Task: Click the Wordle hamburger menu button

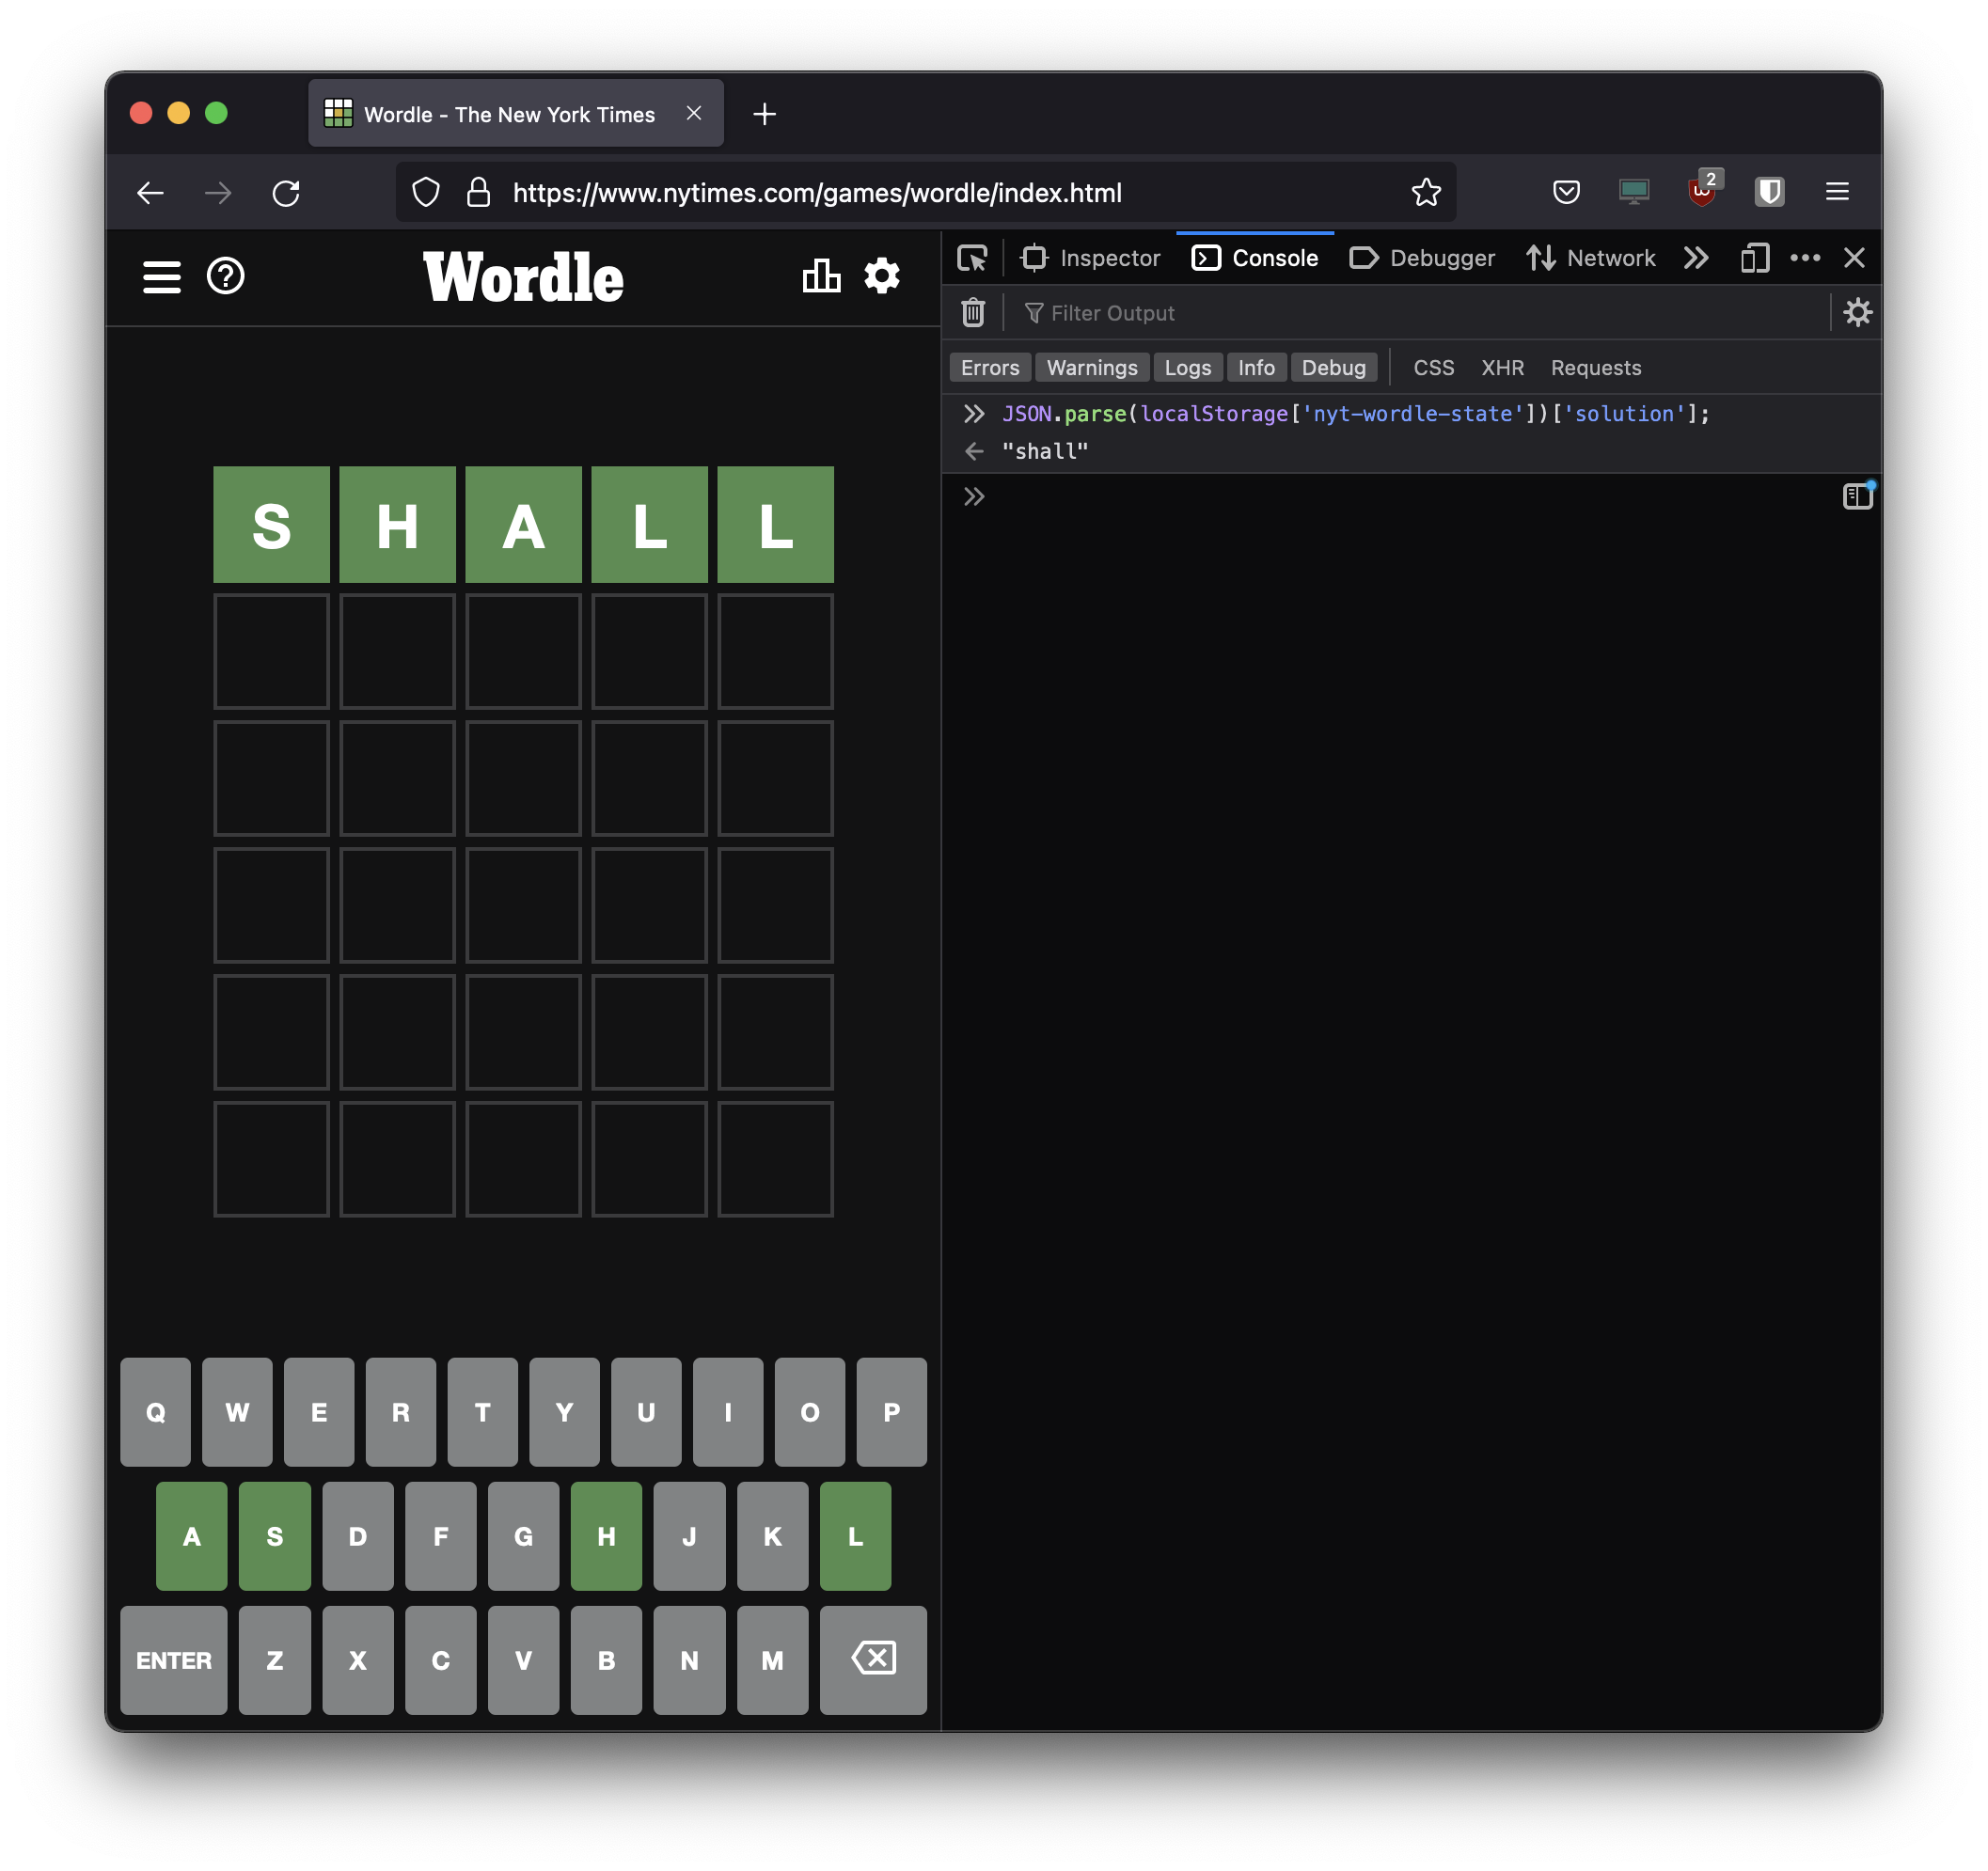Action: (160, 276)
